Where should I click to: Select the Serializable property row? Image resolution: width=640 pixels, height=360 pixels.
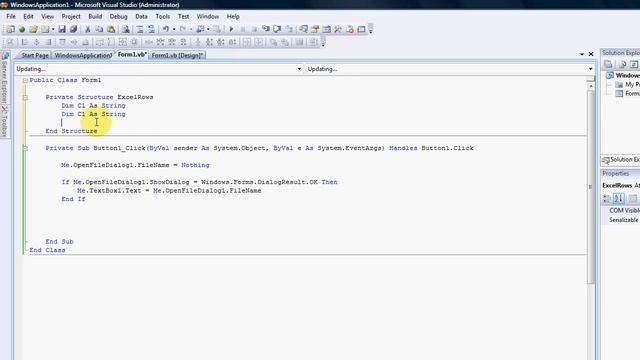[x=621, y=220]
